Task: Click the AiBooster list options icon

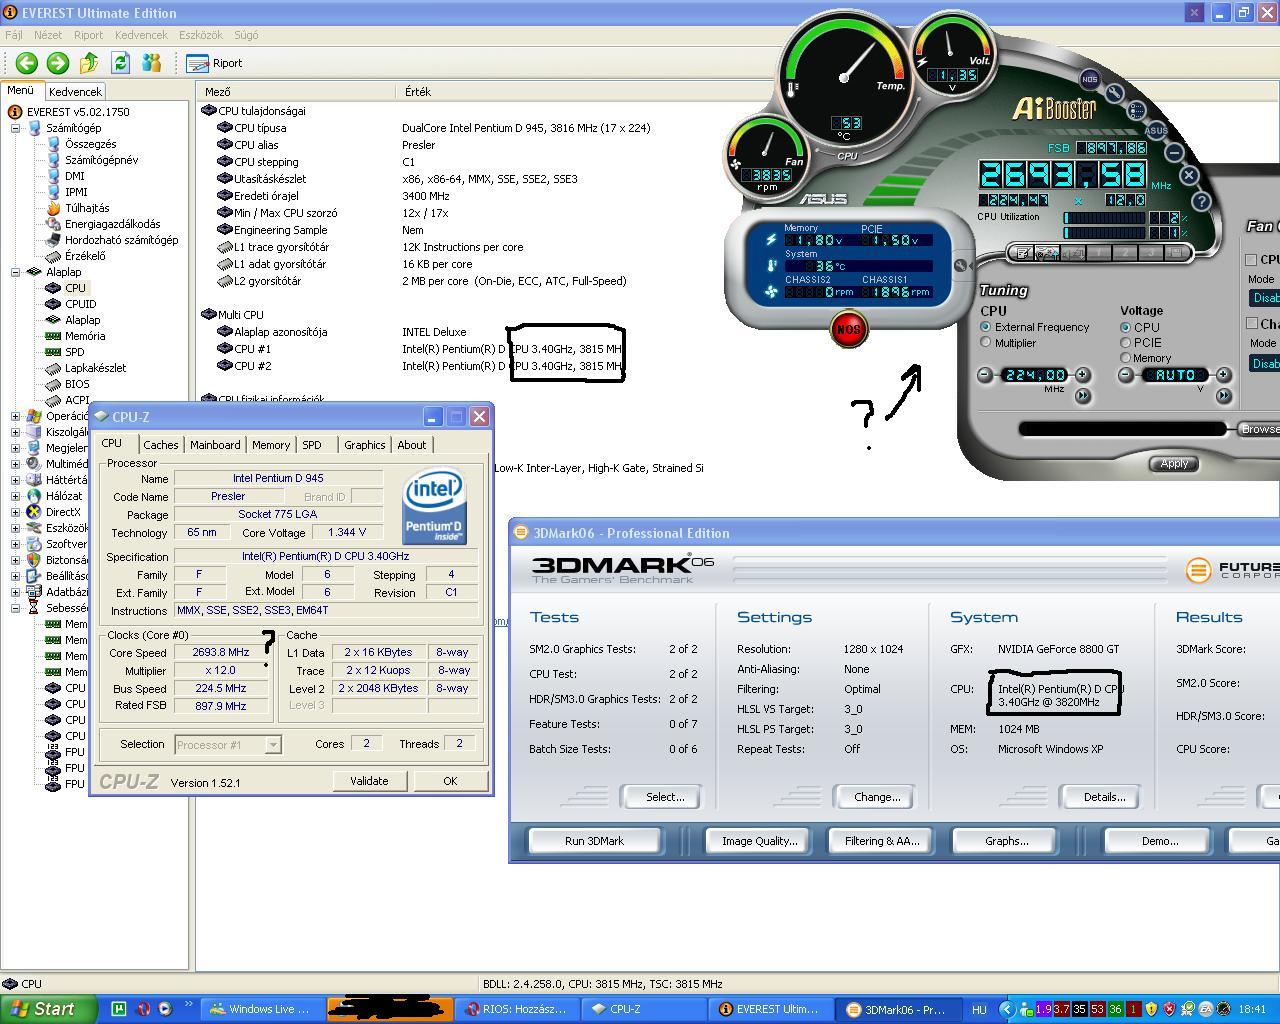Action: click(x=1136, y=110)
